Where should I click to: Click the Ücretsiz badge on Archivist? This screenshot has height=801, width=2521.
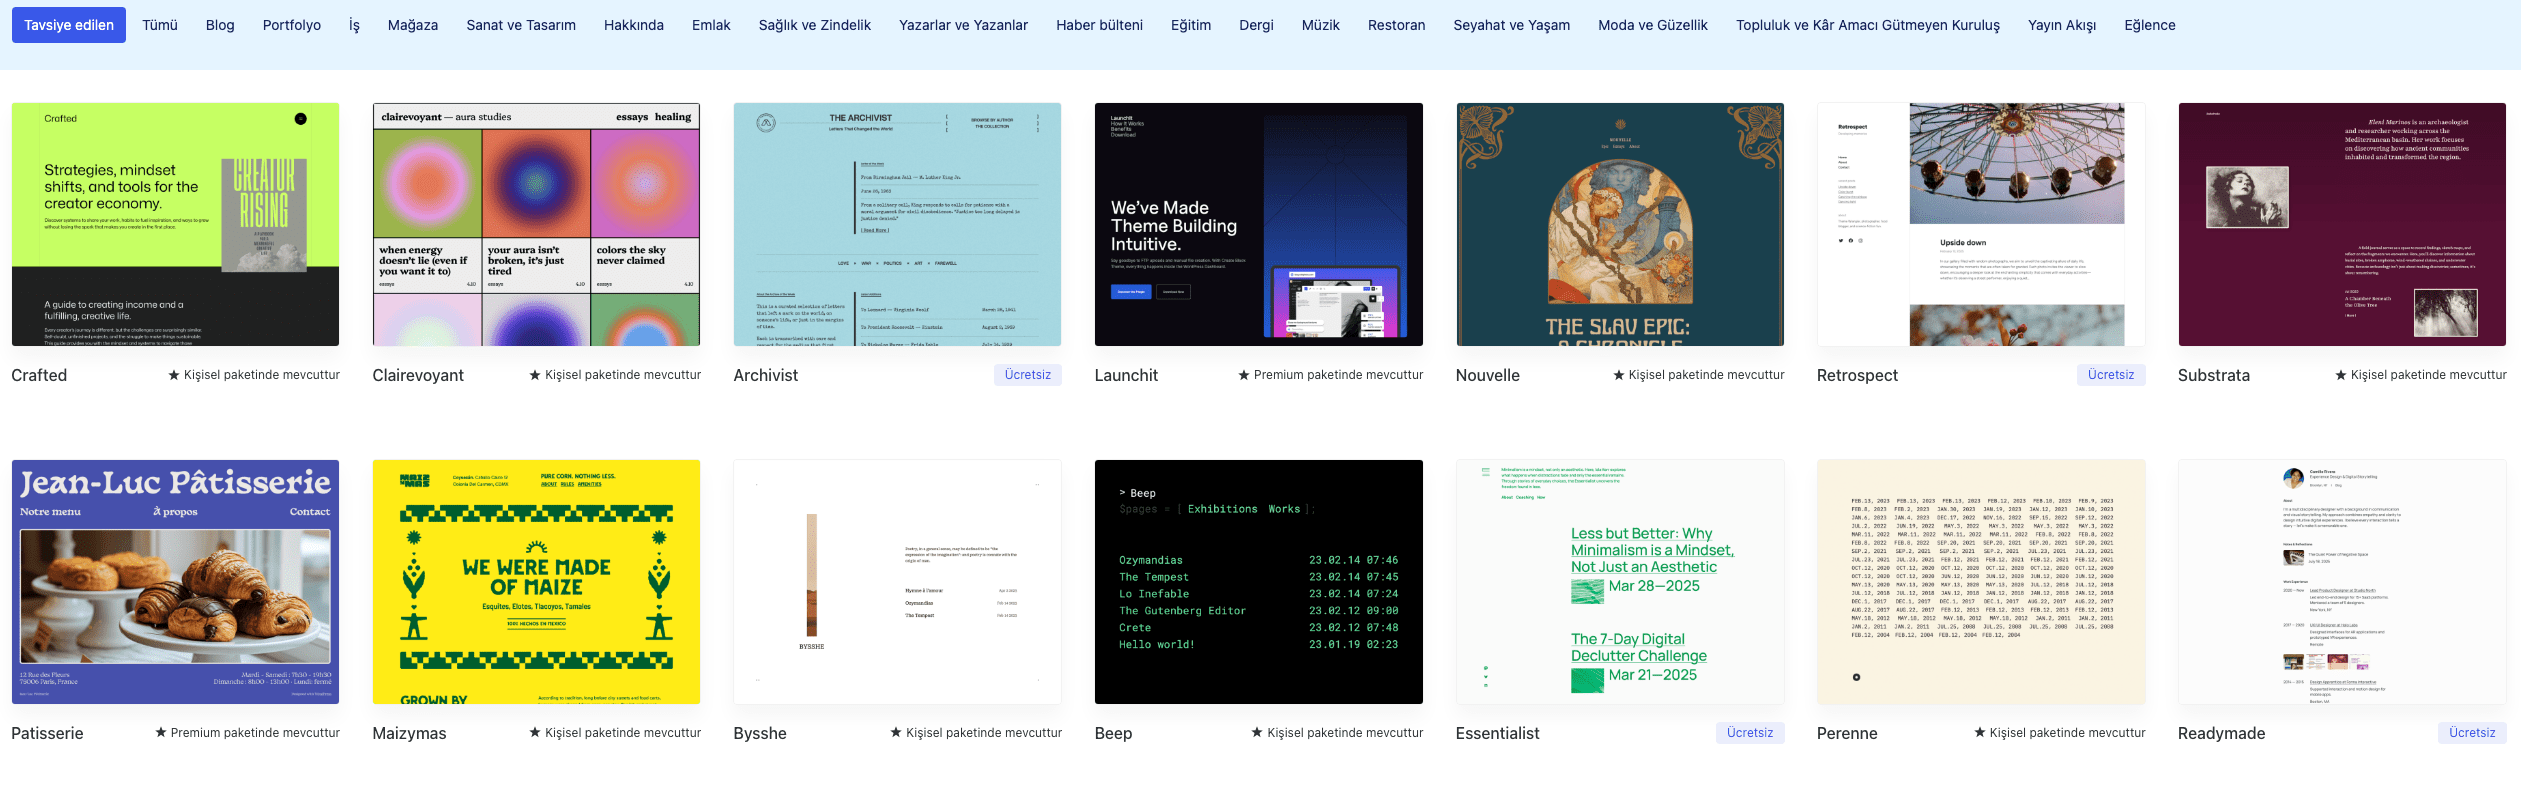[1027, 375]
